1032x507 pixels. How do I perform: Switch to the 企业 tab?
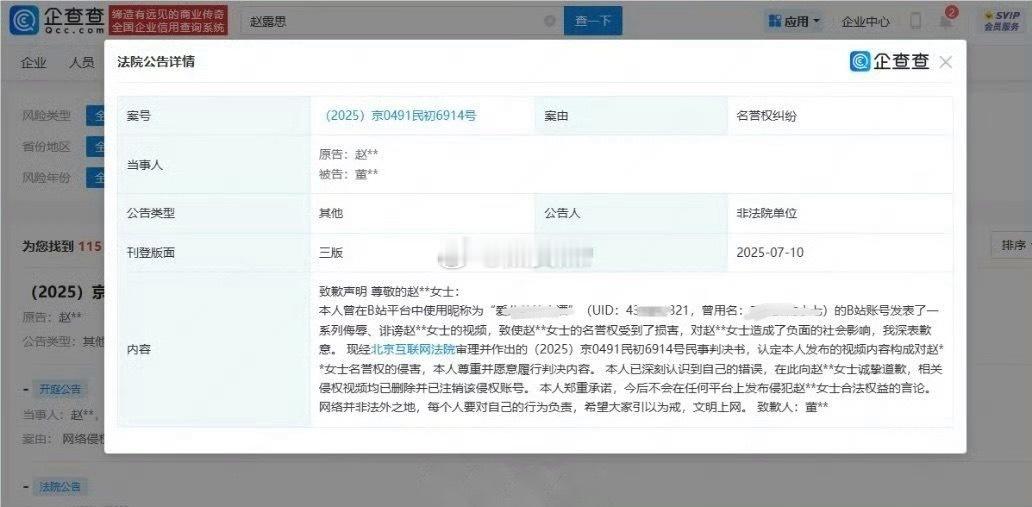point(34,63)
